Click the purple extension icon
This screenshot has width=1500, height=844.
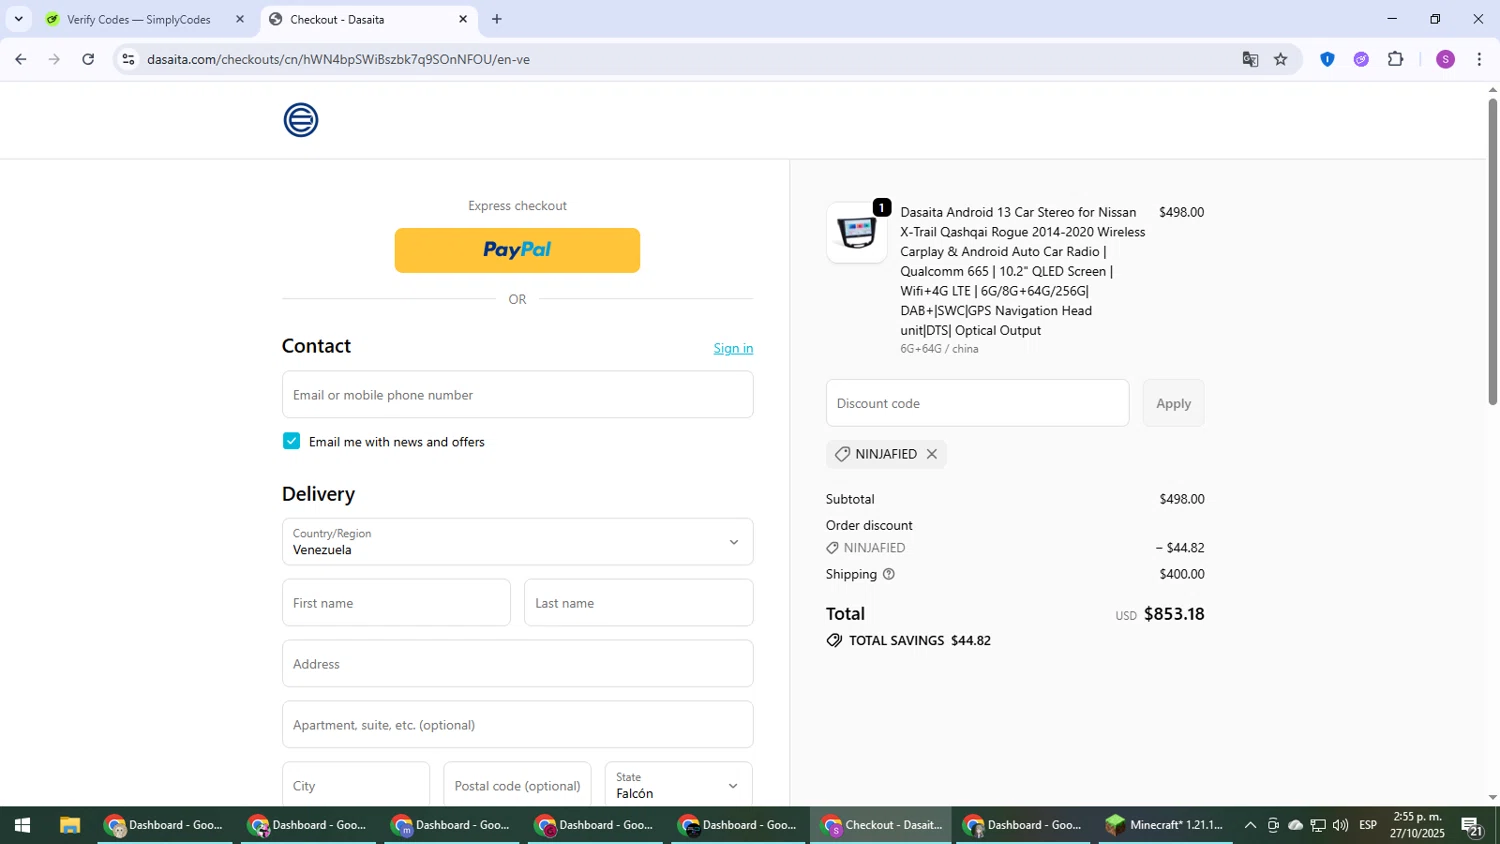click(x=1361, y=59)
